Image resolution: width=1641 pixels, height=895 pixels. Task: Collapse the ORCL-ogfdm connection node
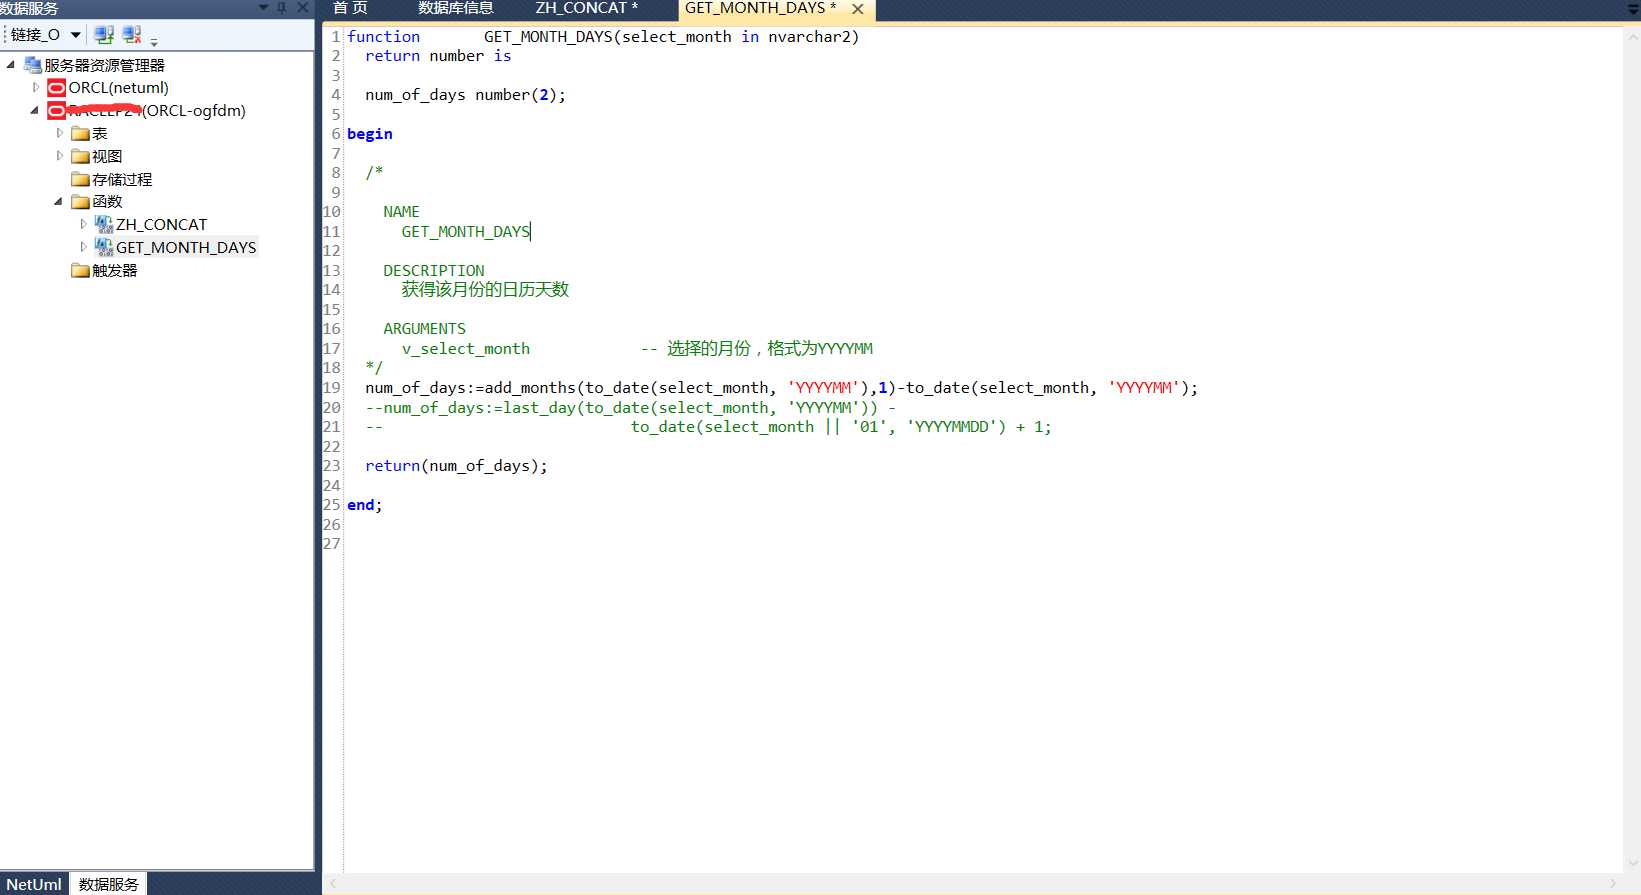[x=35, y=110]
